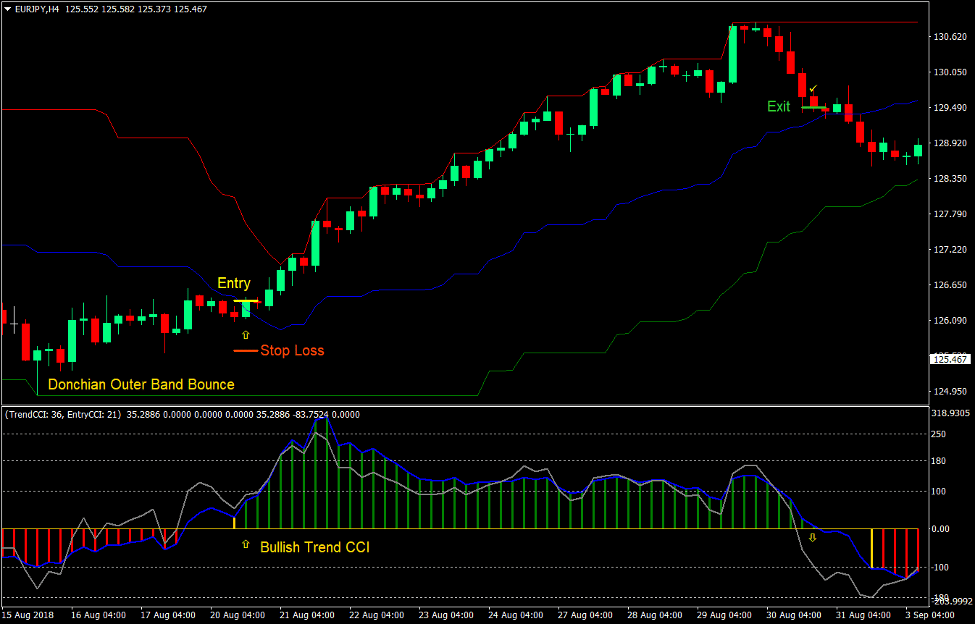Image resolution: width=977 pixels, height=625 pixels.
Task: Collapse the CCI indicator subwindow
Action: (x=8, y=413)
